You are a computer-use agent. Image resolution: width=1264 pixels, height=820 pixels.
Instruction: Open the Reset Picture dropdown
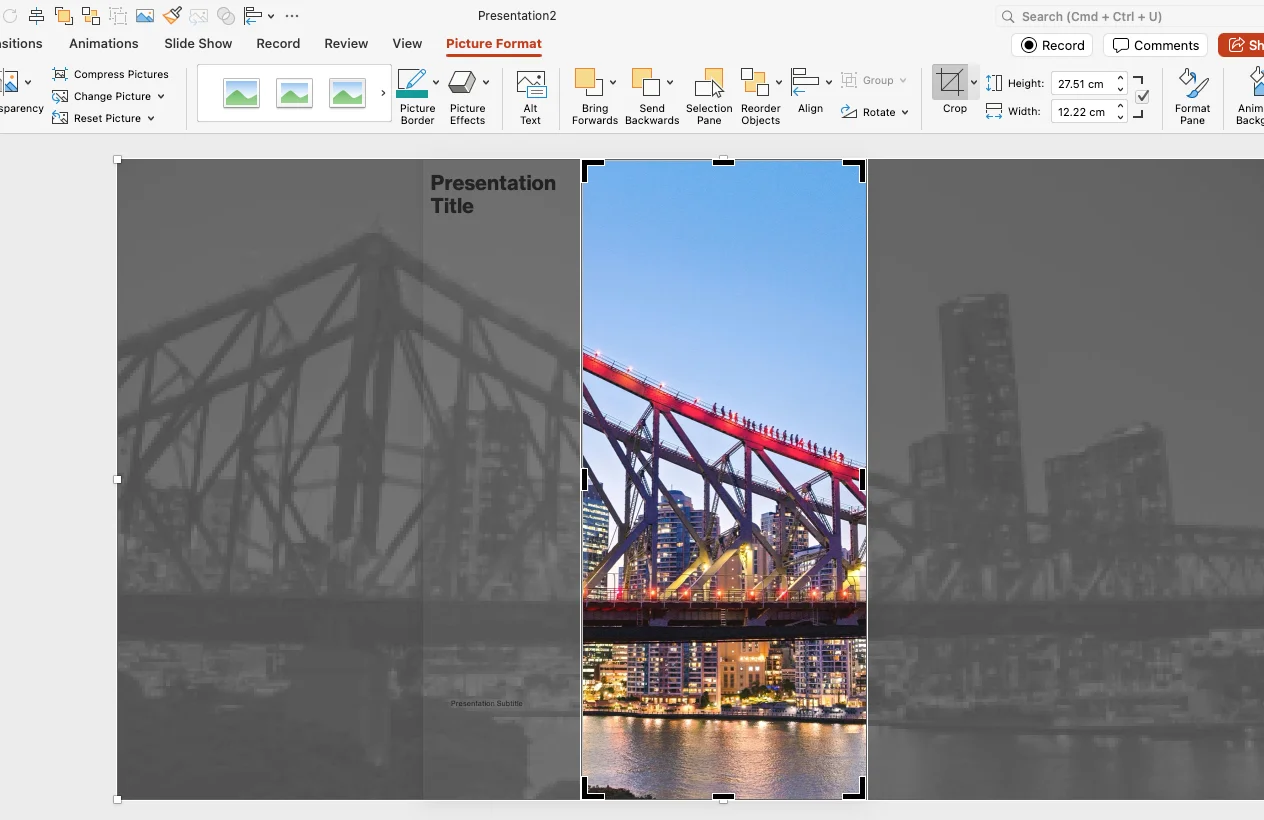click(104, 118)
